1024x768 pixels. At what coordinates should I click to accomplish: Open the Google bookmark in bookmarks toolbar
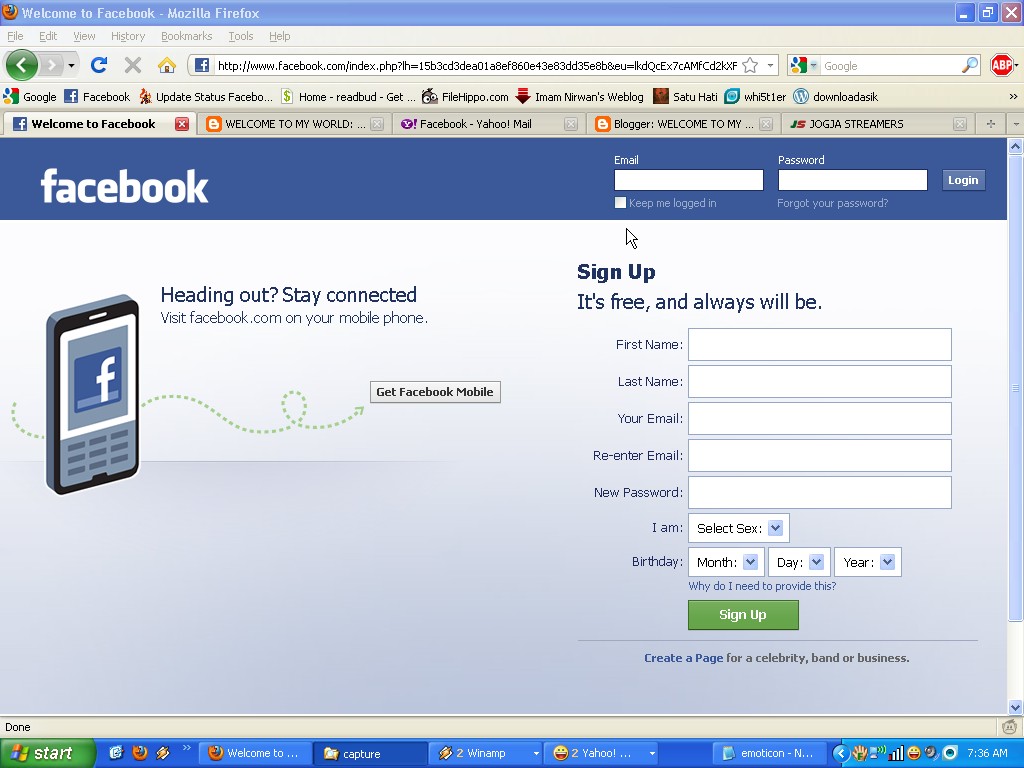tap(30, 97)
